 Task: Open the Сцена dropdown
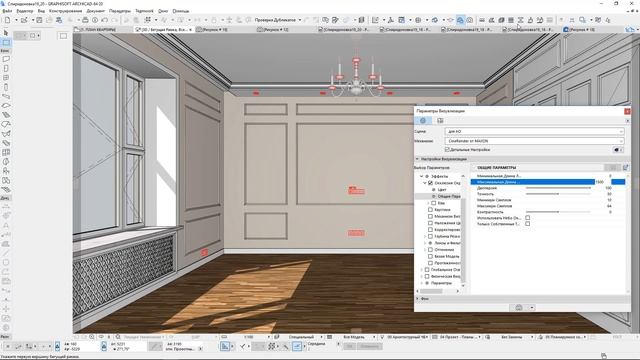[x=534, y=131]
